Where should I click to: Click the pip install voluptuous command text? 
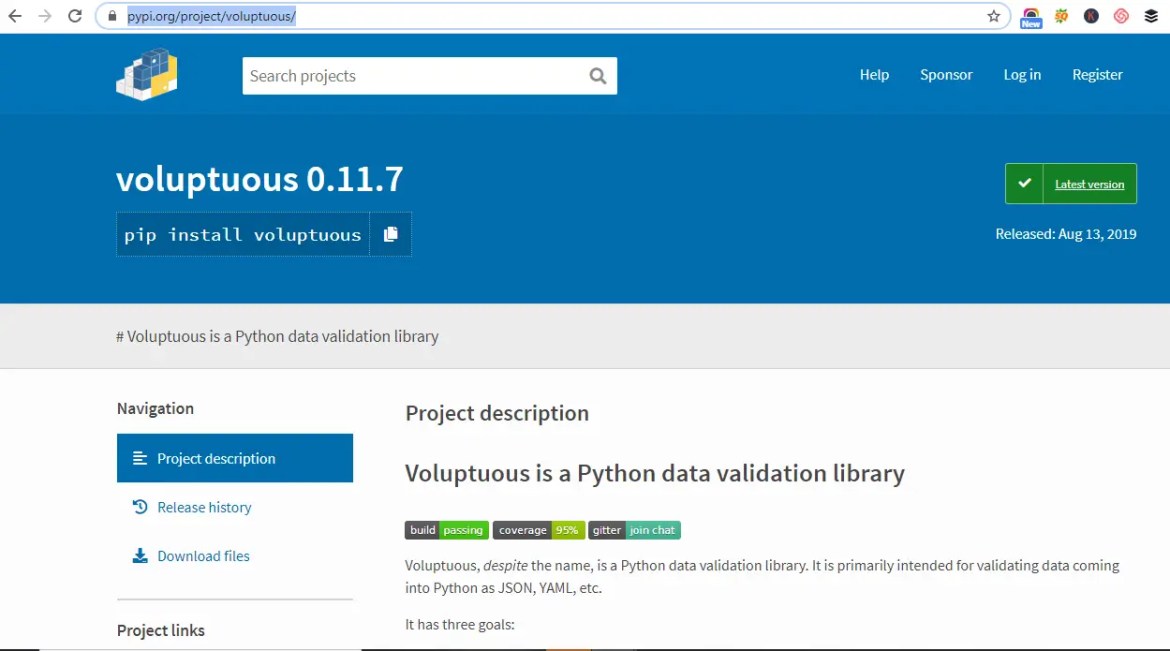coord(243,234)
